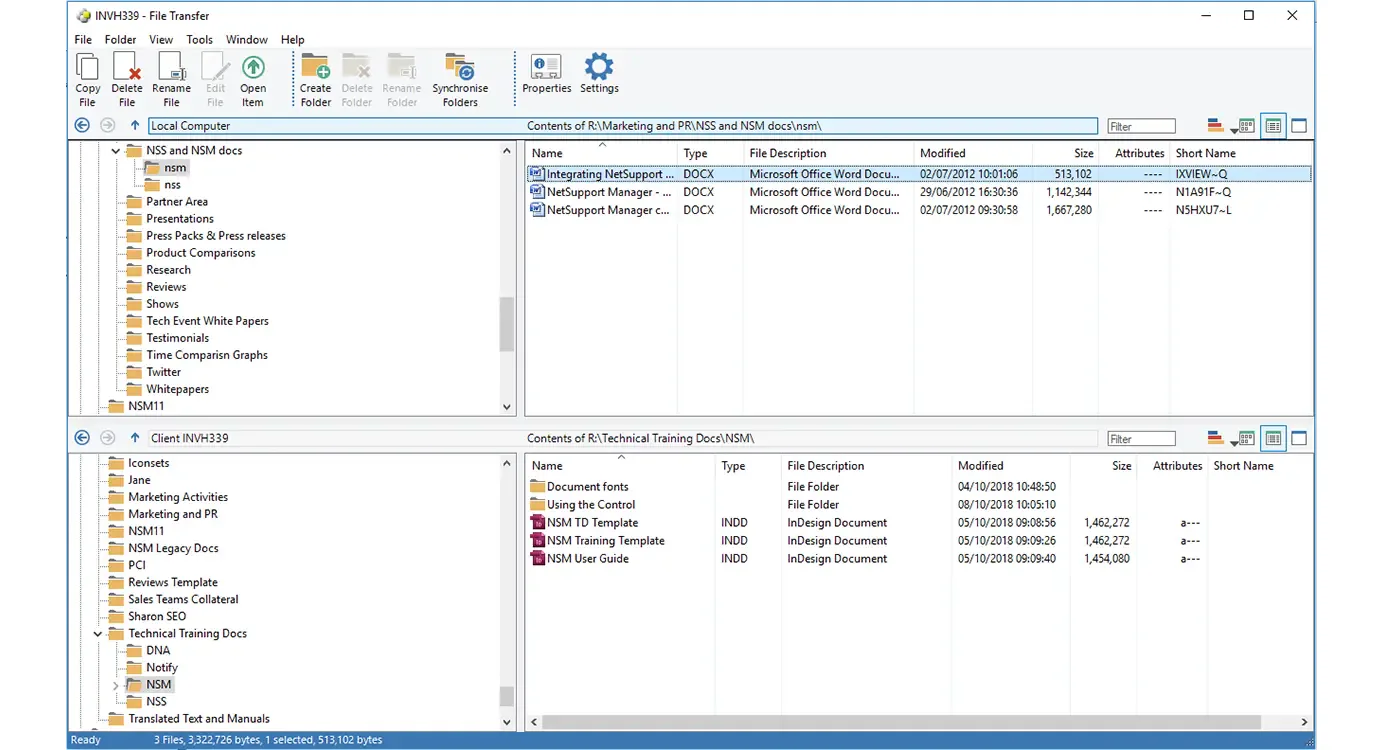This screenshot has height=750, width=1383.
Task: Toggle single-pane maximise view in local pane
Action: (x=1299, y=126)
